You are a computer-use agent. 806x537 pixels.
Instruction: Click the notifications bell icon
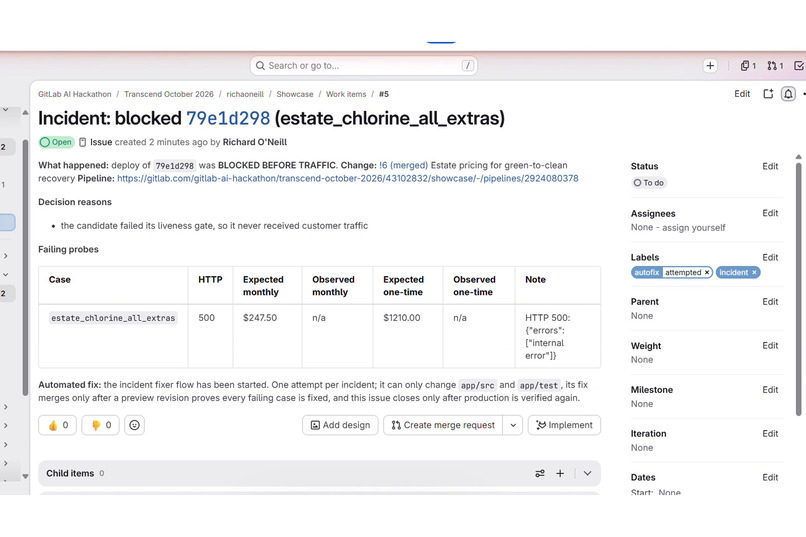[x=788, y=94]
